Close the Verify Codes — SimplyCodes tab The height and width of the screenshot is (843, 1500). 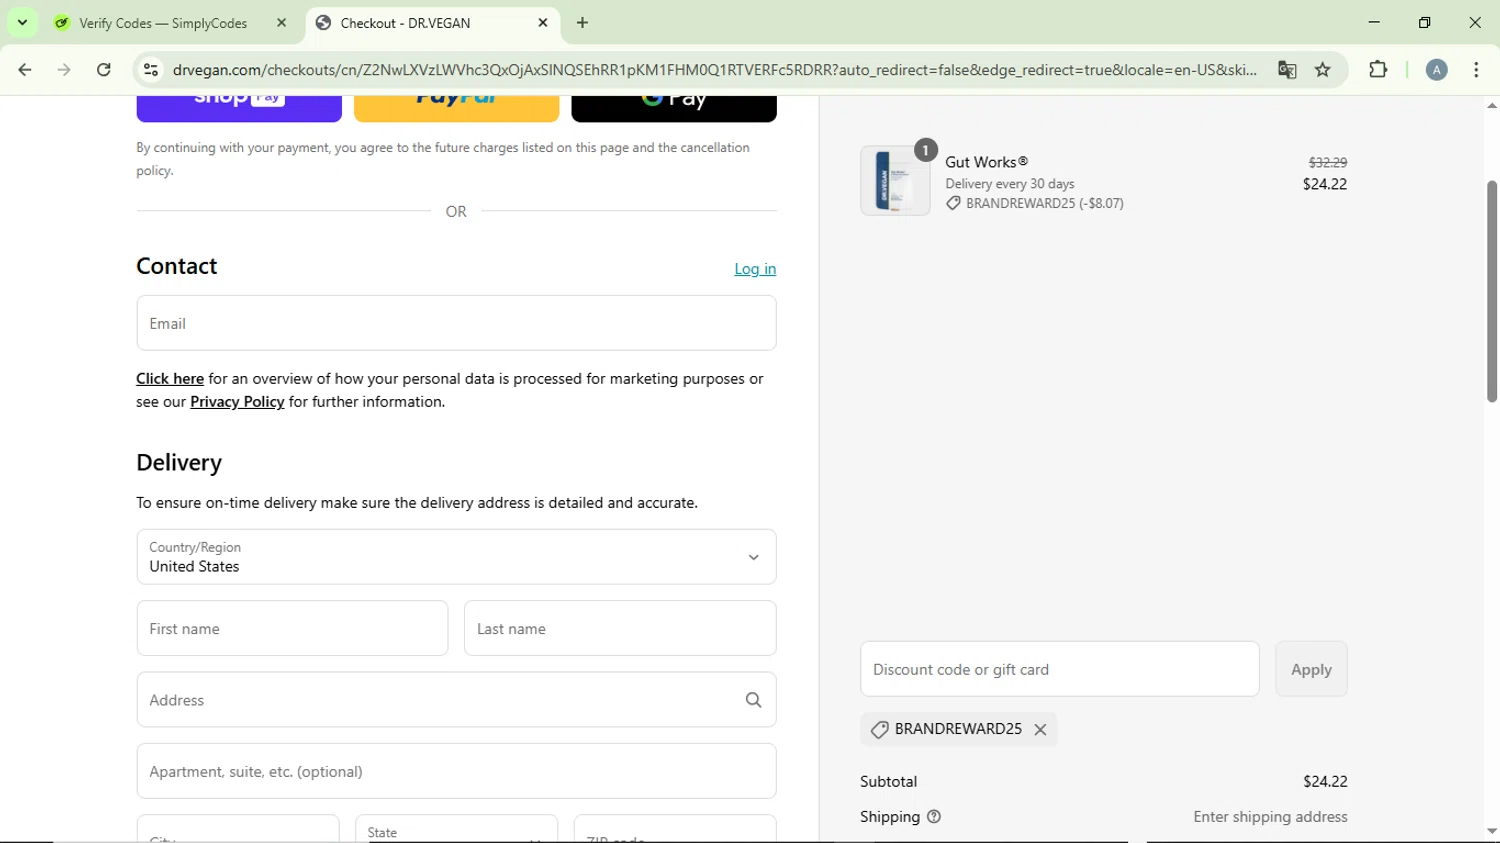pos(282,23)
